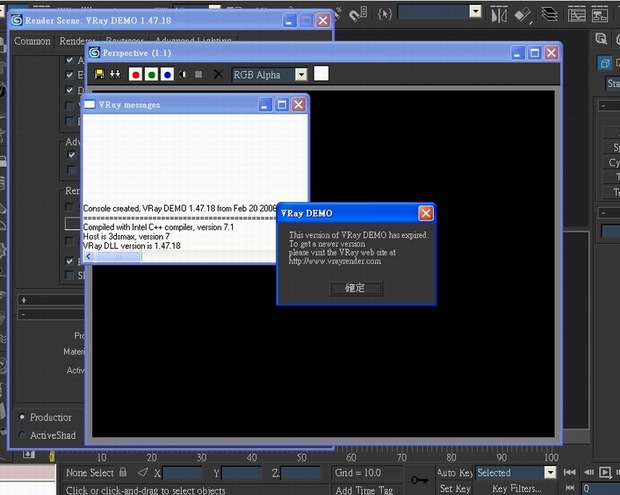Screen dimensions: 620x495
Task: Click yellow time slider marker at frame 0
Action: coord(51,457)
